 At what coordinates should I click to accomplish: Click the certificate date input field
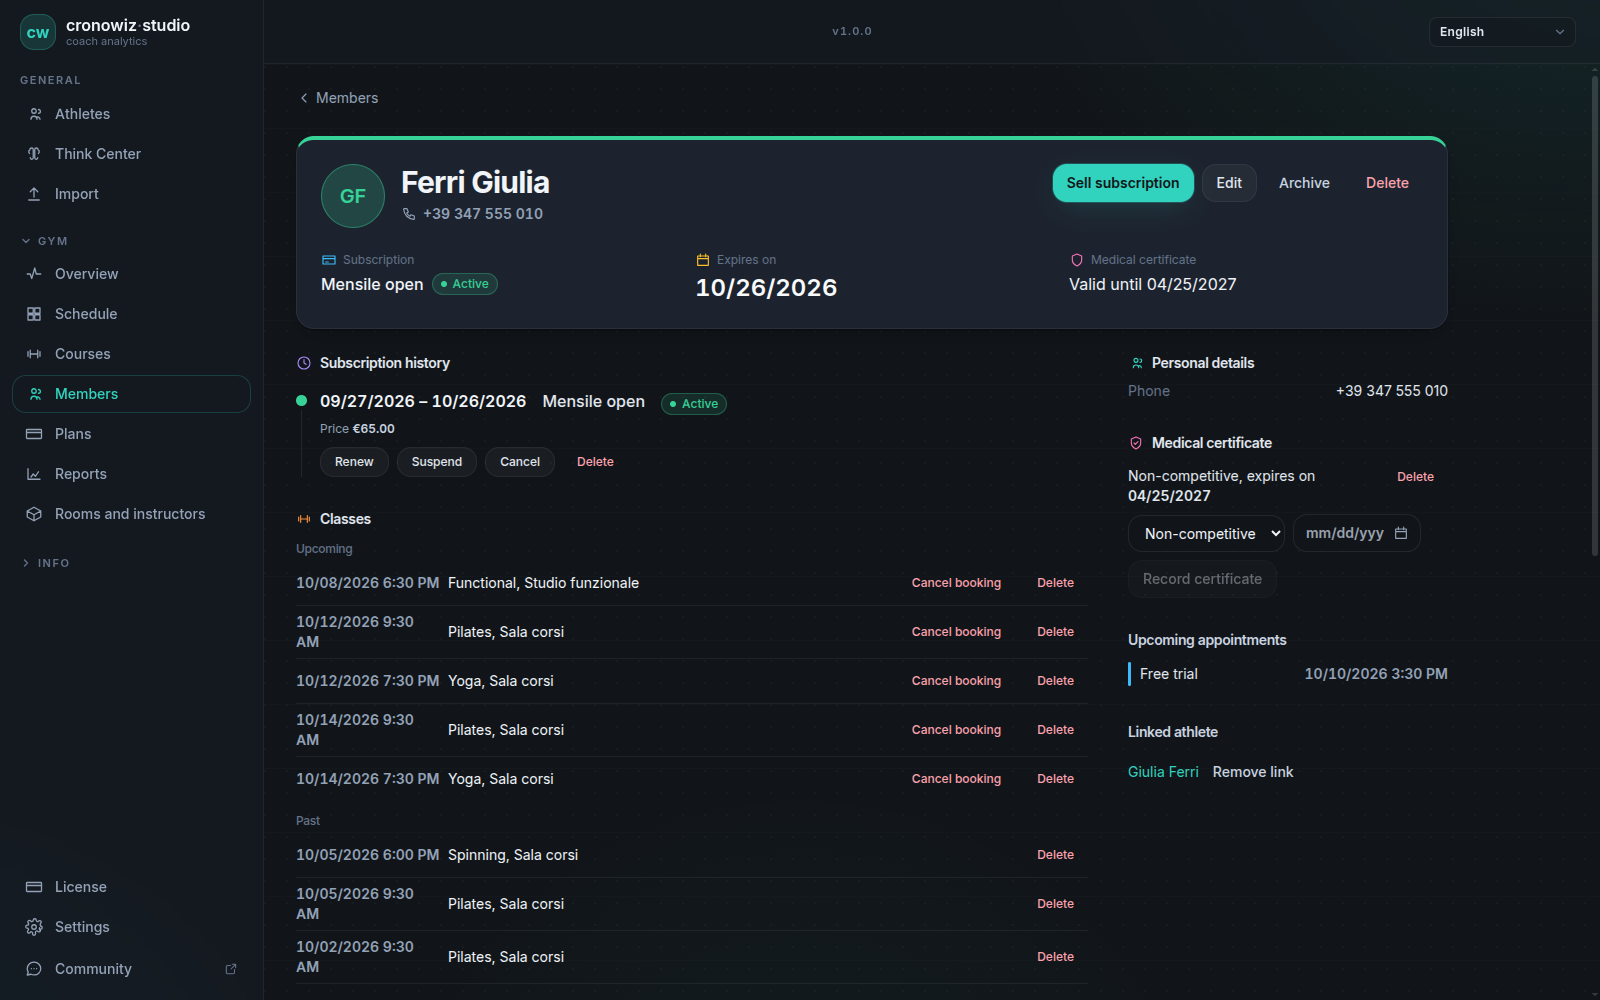point(1356,533)
